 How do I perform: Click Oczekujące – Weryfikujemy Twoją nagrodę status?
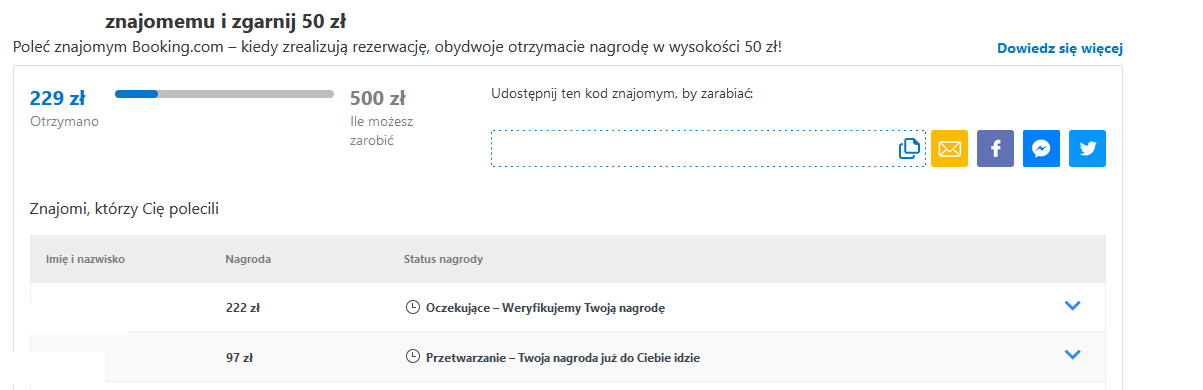(545, 307)
